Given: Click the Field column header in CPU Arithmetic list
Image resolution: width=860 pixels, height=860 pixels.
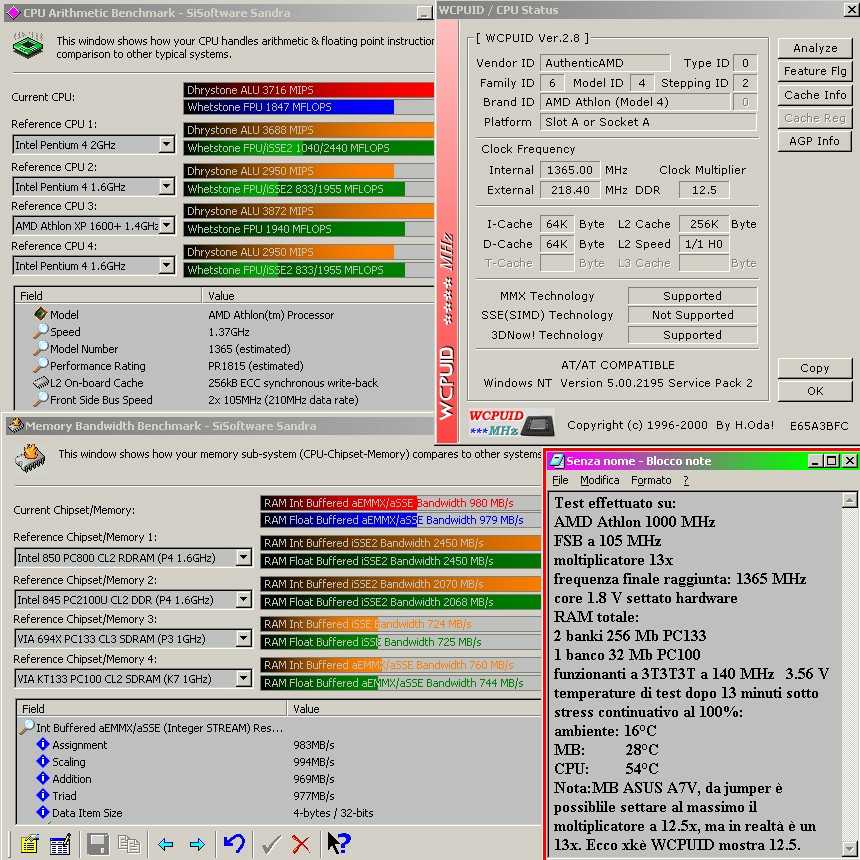Looking at the screenshot, I should (x=108, y=296).
